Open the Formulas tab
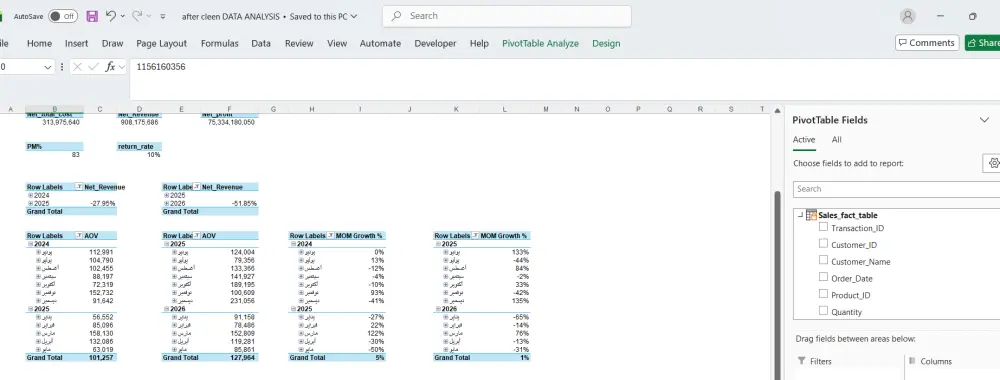Screen dimensions: 1000x380 219,43
